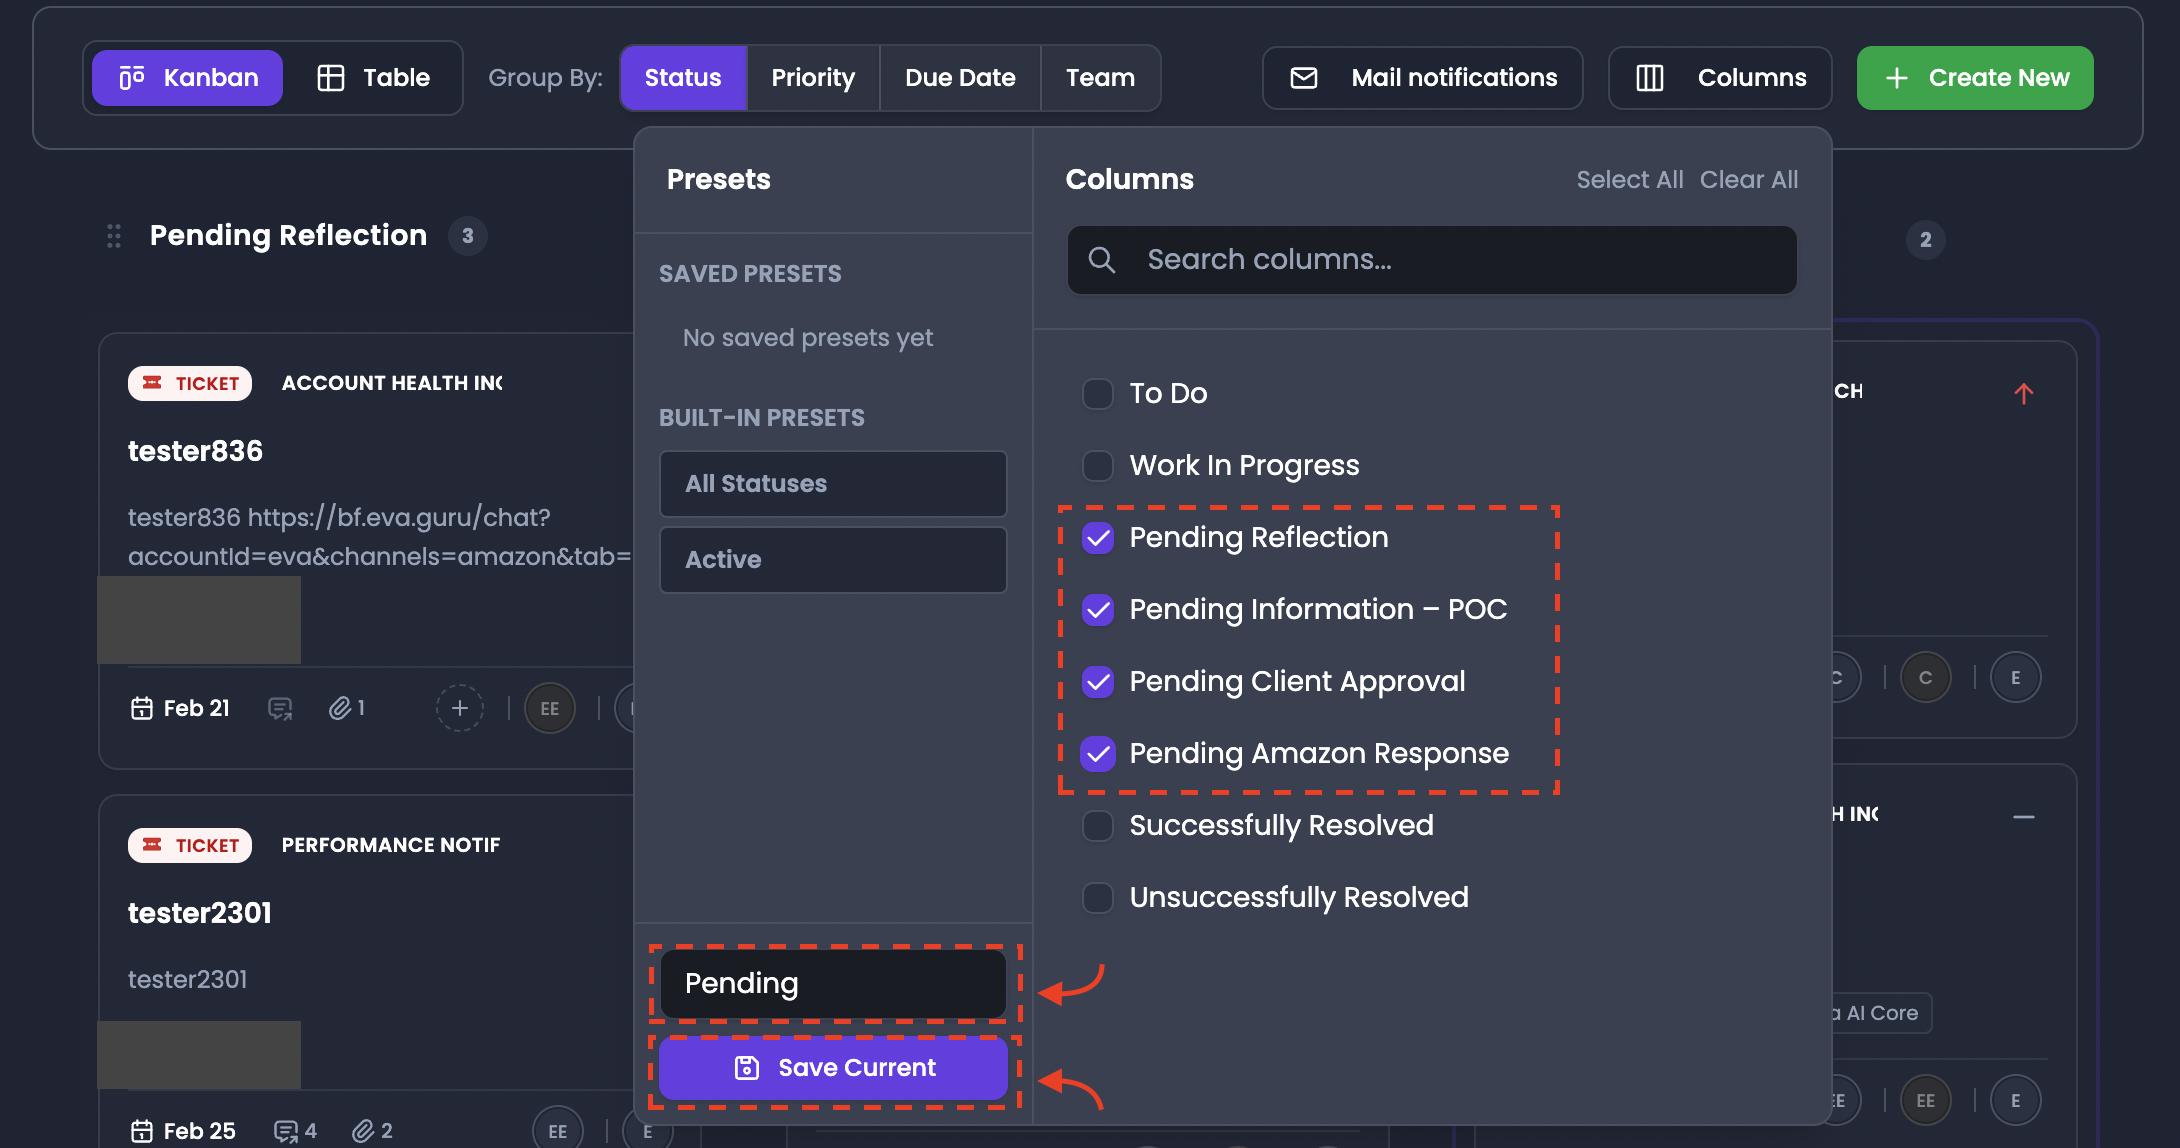Image resolution: width=2180 pixels, height=1148 pixels.
Task: Uncheck Pending Client Approval column
Action: 1098,682
